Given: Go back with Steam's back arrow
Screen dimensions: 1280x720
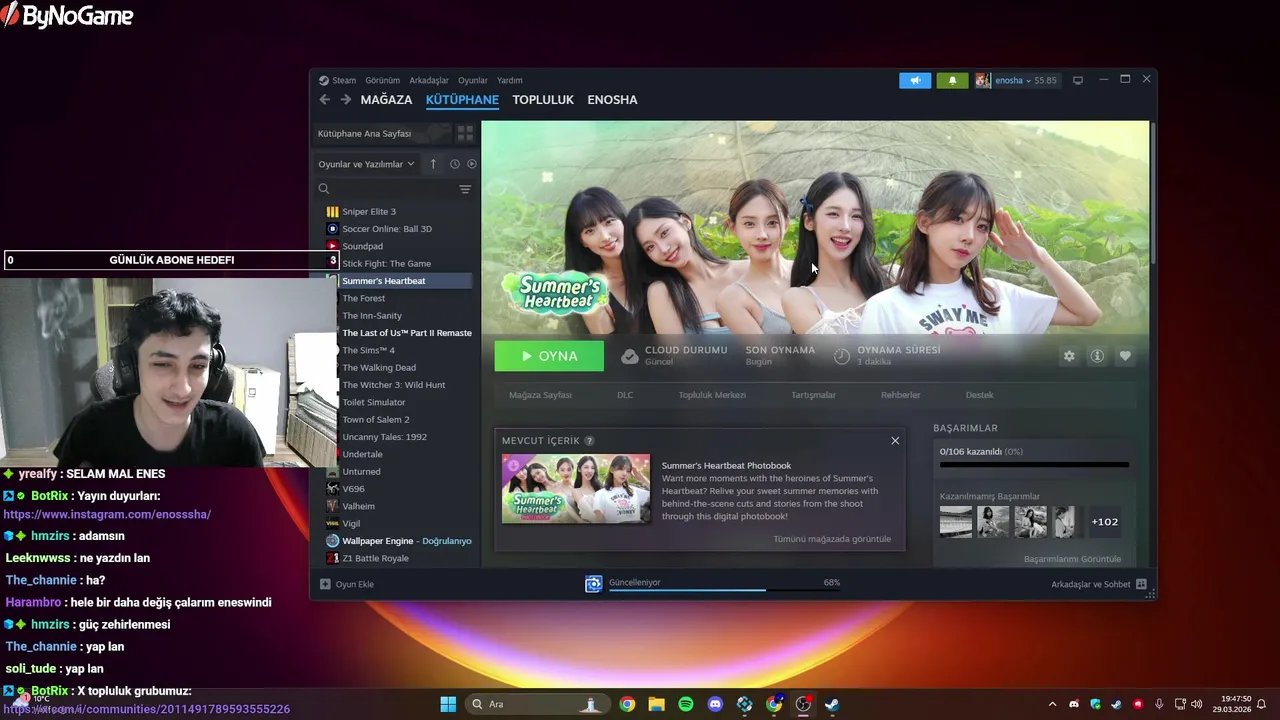Looking at the screenshot, I should [x=324, y=100].
